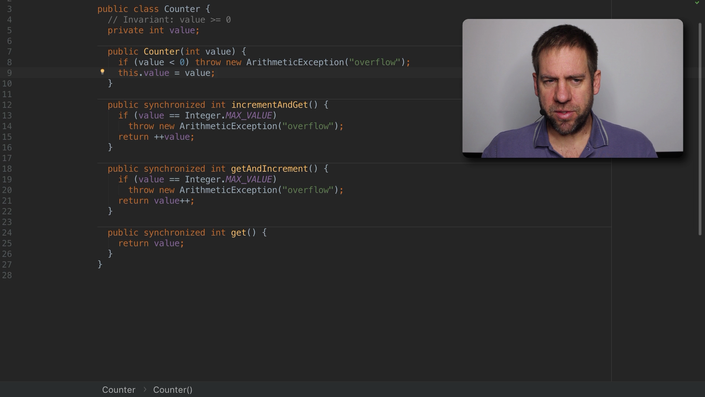This screenshot has height=397, width=705.
Task: Click line number 12 in gutter
Action: [7, 105]
